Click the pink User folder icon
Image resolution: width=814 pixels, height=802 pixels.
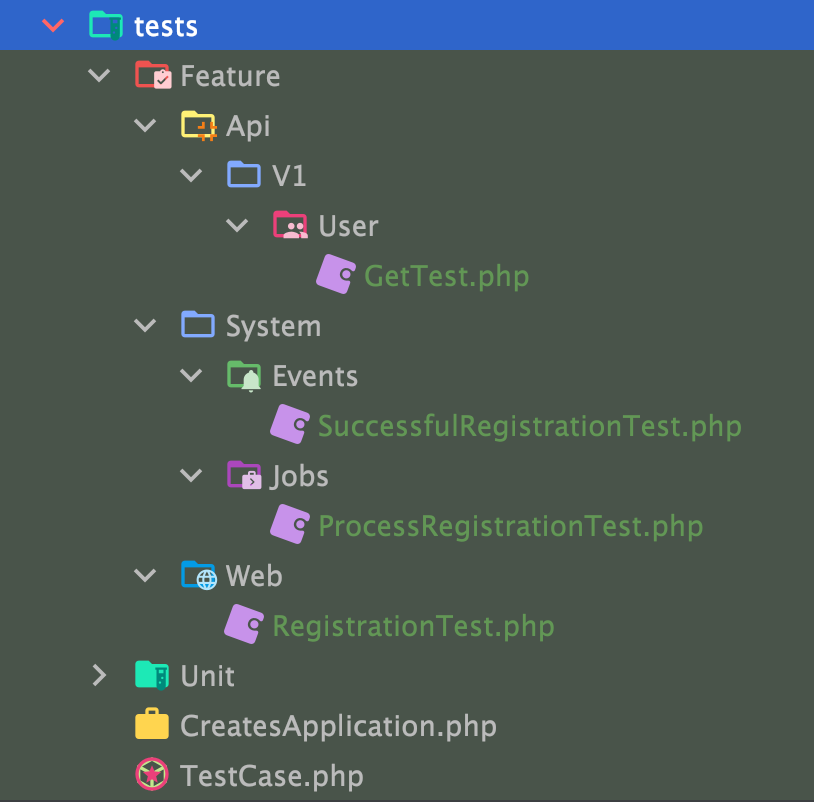click(290, 226)
